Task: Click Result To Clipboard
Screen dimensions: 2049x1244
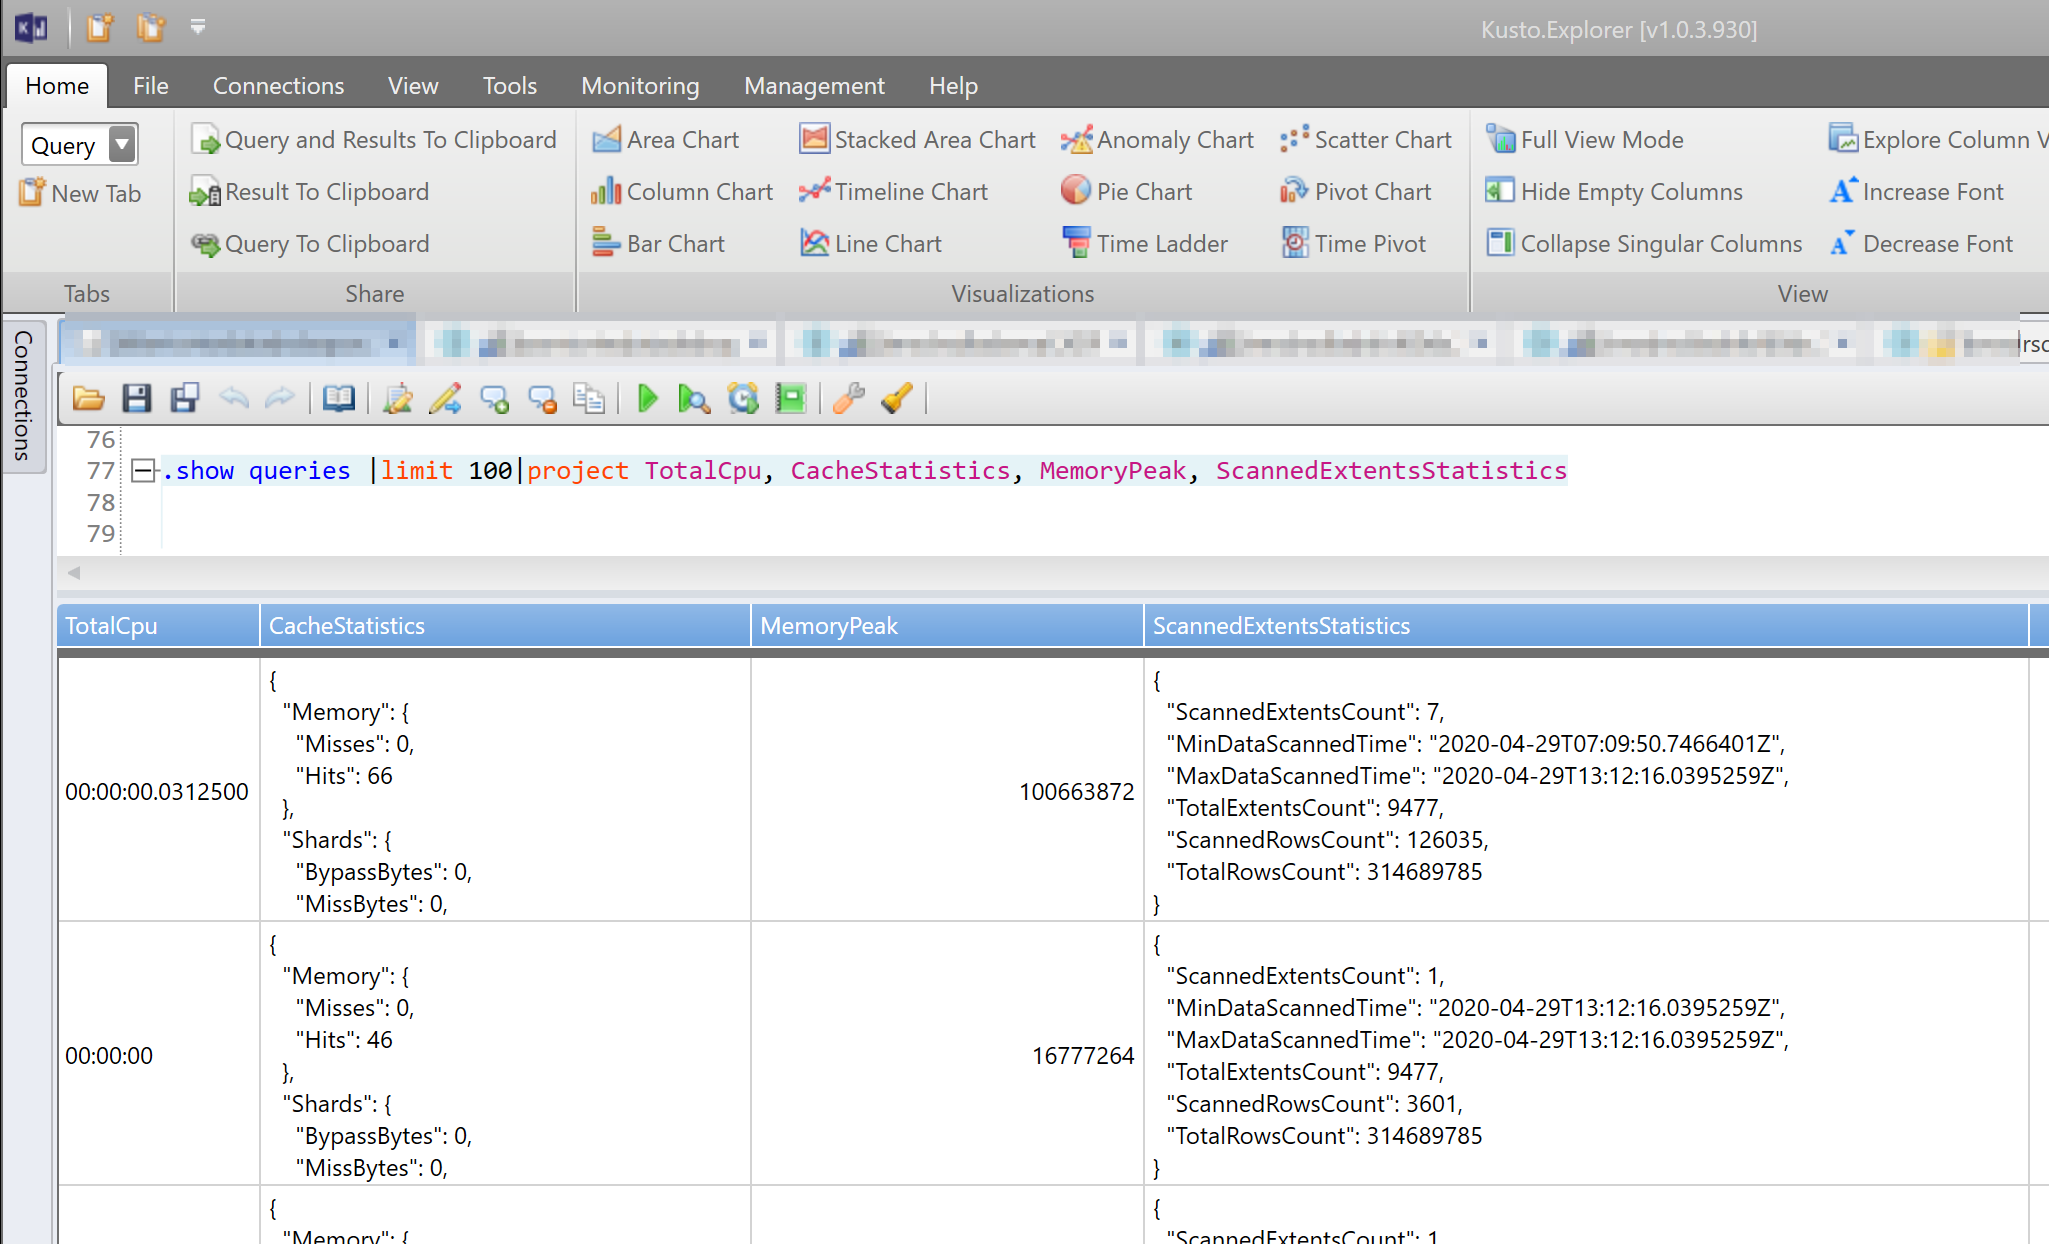Action: [x=309, y=192]
